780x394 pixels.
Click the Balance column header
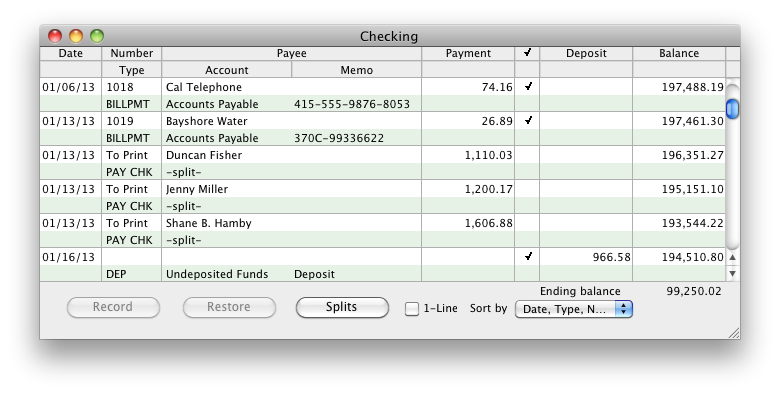pyautogui.click(x=679, y=53)
